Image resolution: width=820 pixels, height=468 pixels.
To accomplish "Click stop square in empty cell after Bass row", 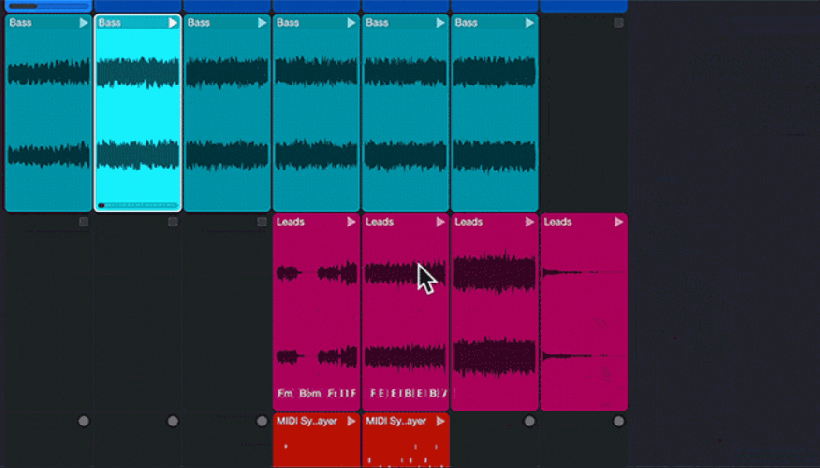I will coord(619,23).
